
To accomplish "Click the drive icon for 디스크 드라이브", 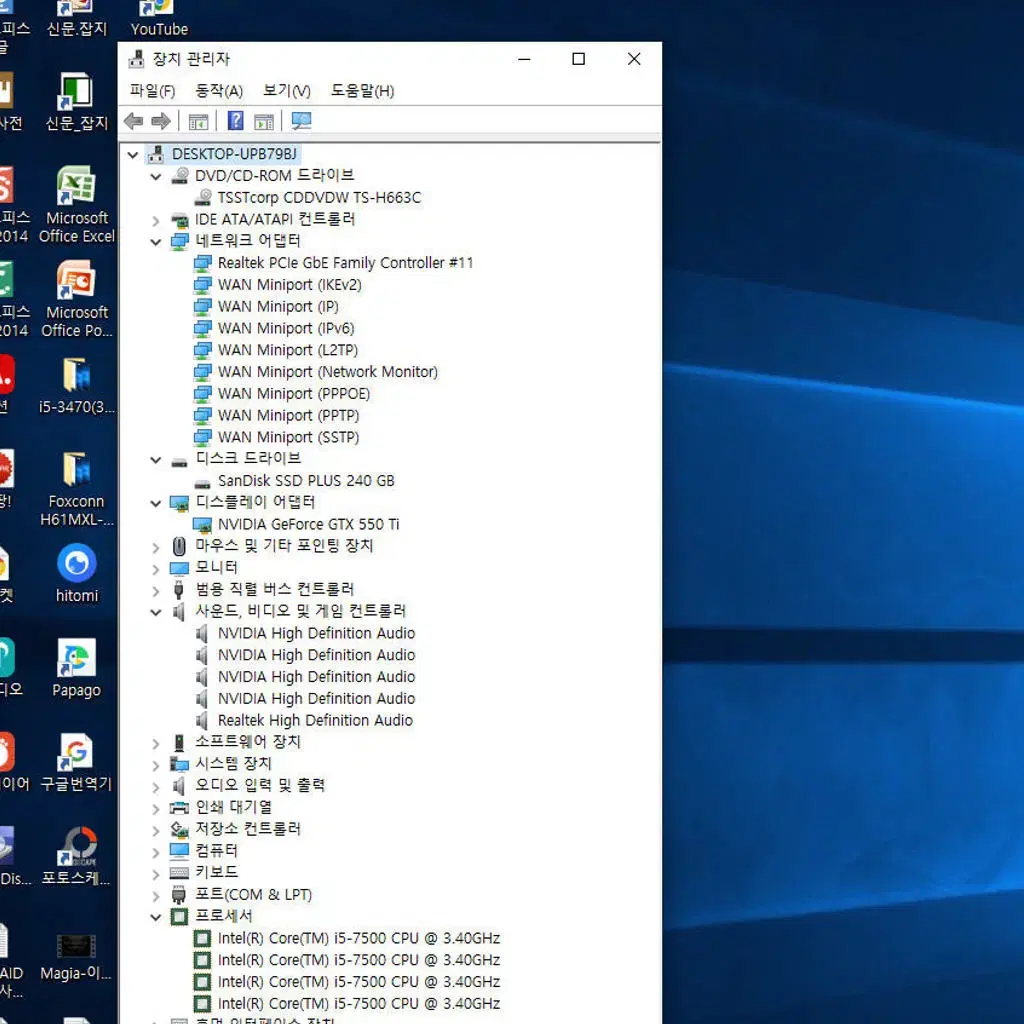I will [x=180, y=462].
